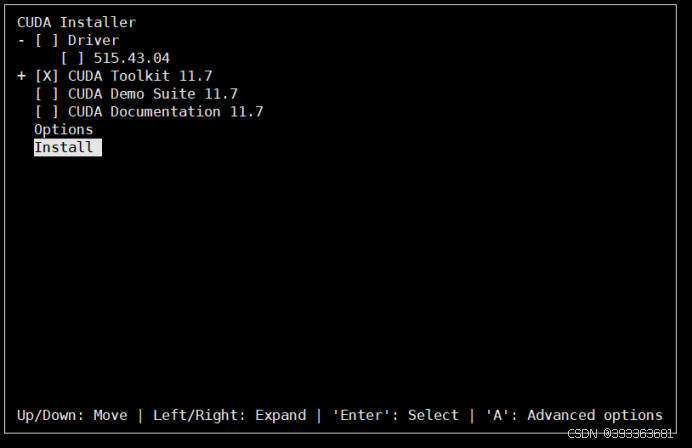The width and height of the screenshot is (692, 448).
Task: Click the CUDA Demo Suite 11.7 label
Action: [153, 94]
